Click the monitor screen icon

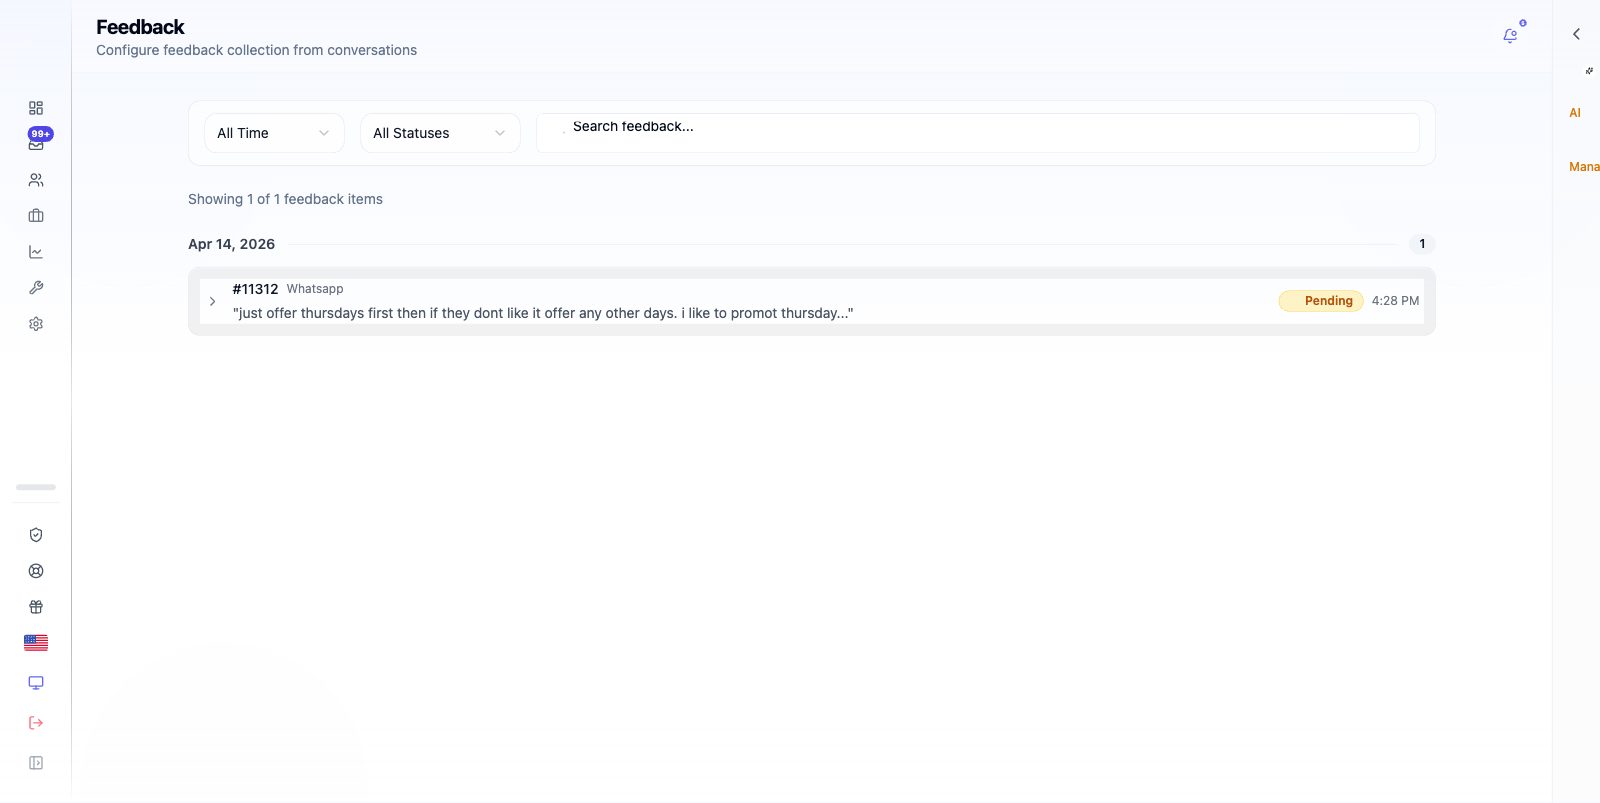tap(36, 683)
